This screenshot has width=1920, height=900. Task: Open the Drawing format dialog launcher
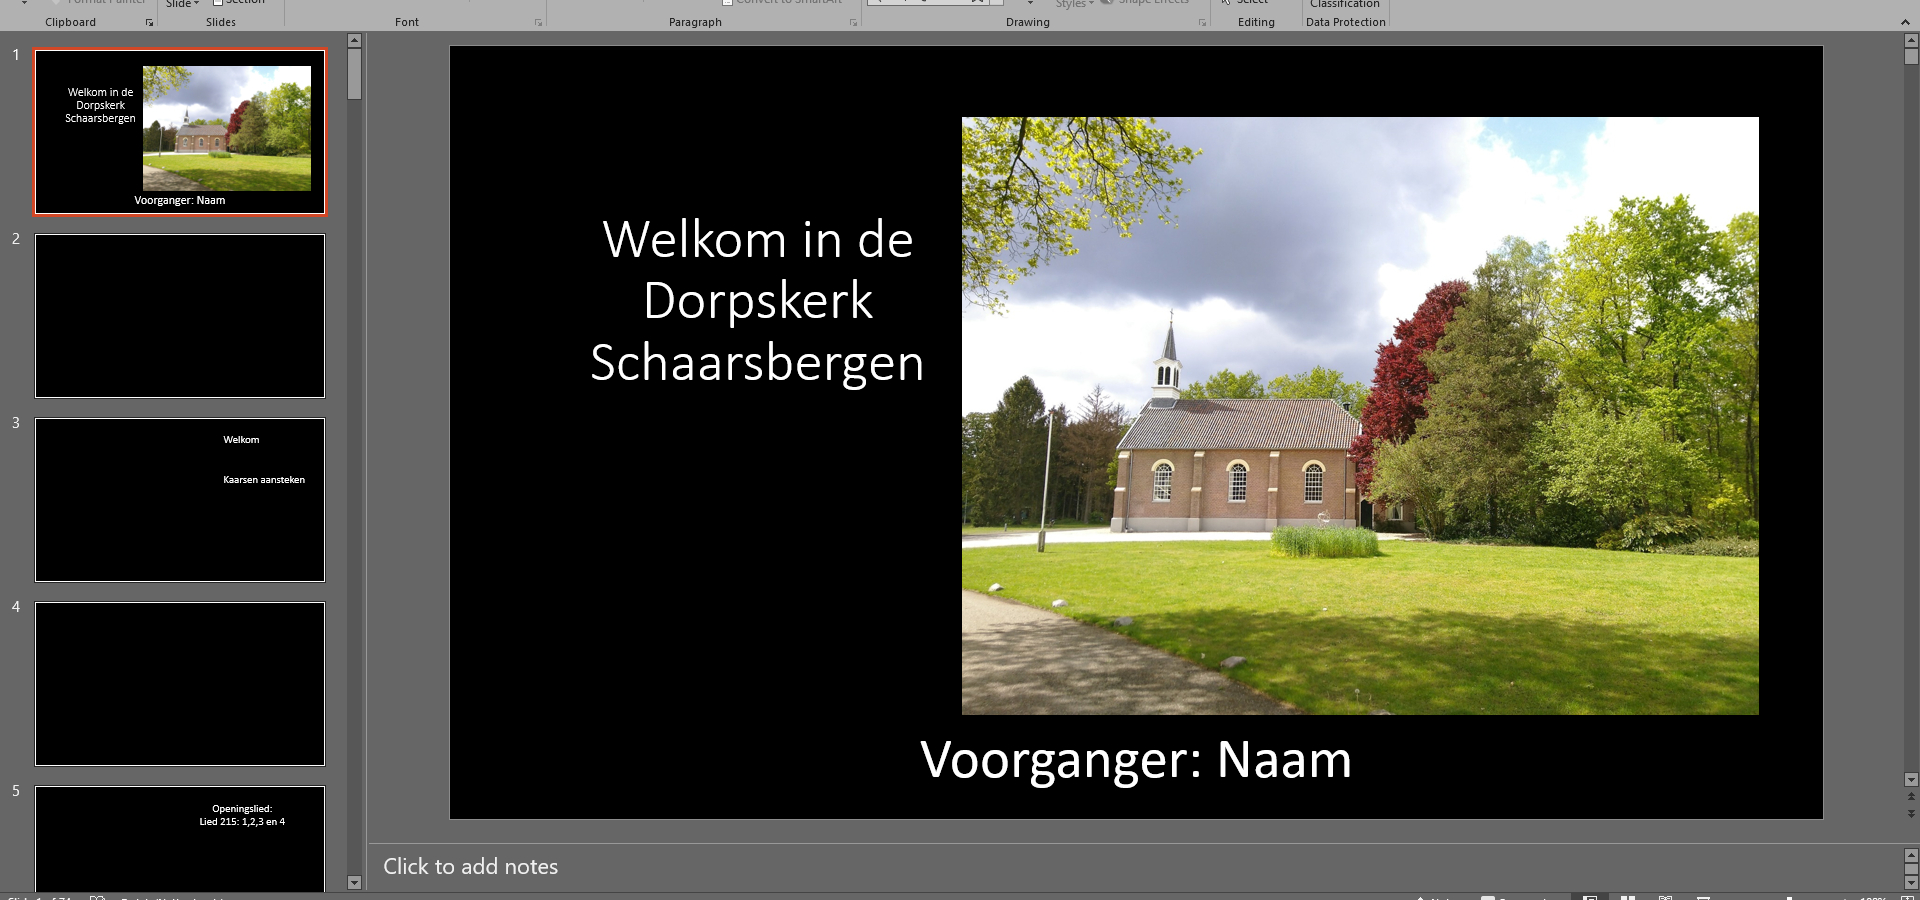(x=1202, y=23)
